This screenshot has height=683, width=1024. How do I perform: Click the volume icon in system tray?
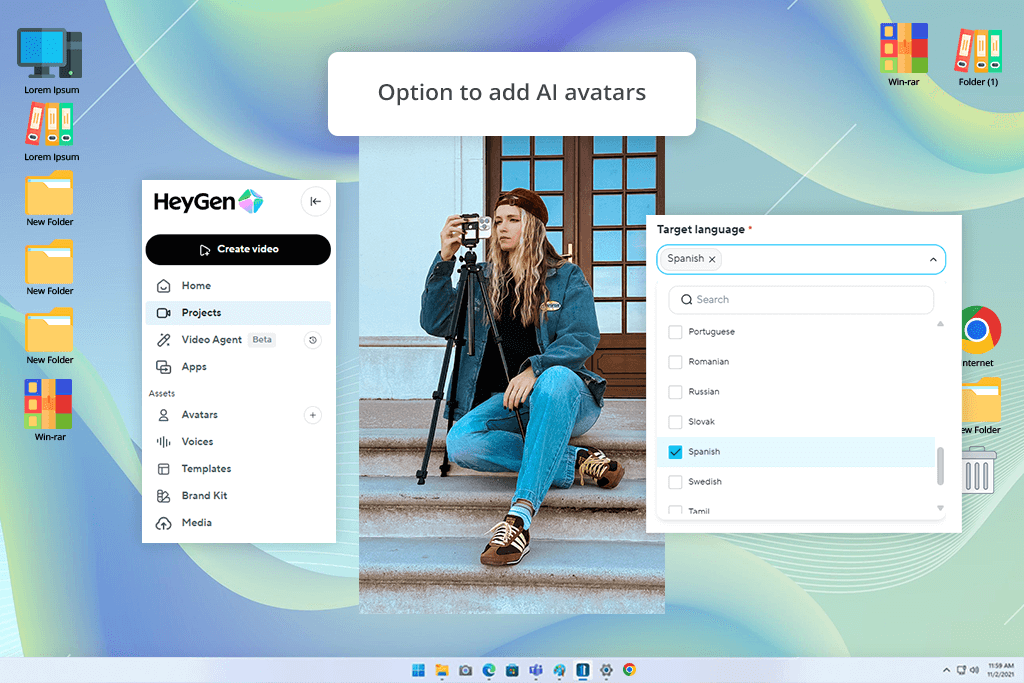974,670
